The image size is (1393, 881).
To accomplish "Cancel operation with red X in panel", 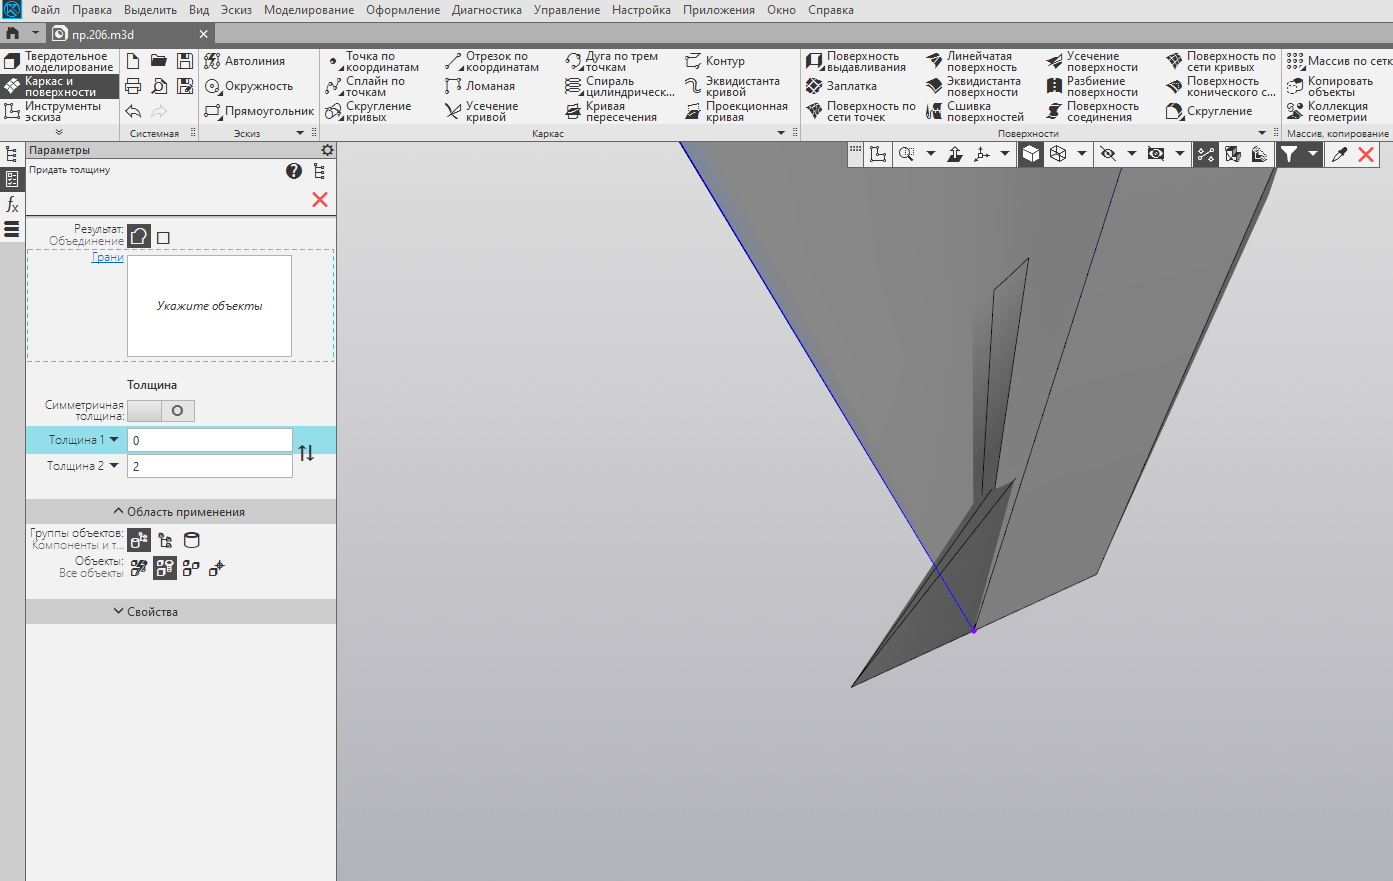I will (320, 199).
